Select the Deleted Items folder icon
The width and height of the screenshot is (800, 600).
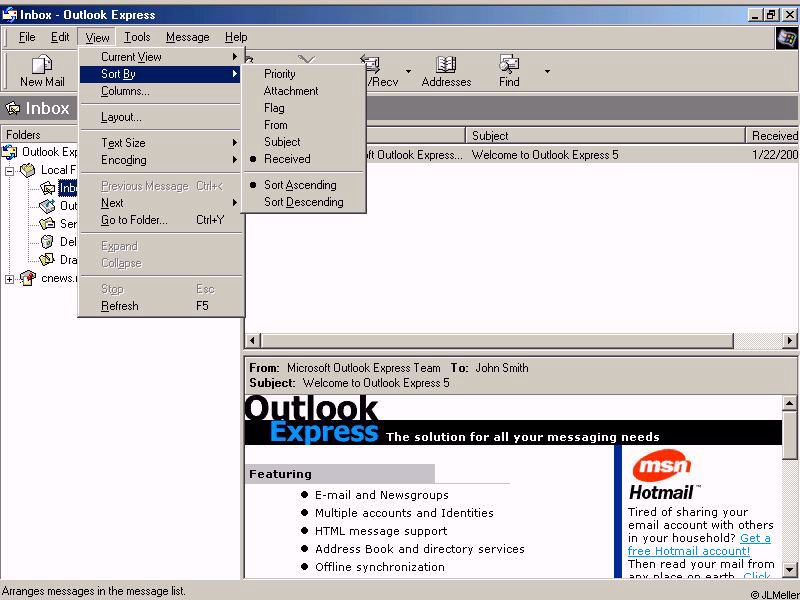coord(47,242)
